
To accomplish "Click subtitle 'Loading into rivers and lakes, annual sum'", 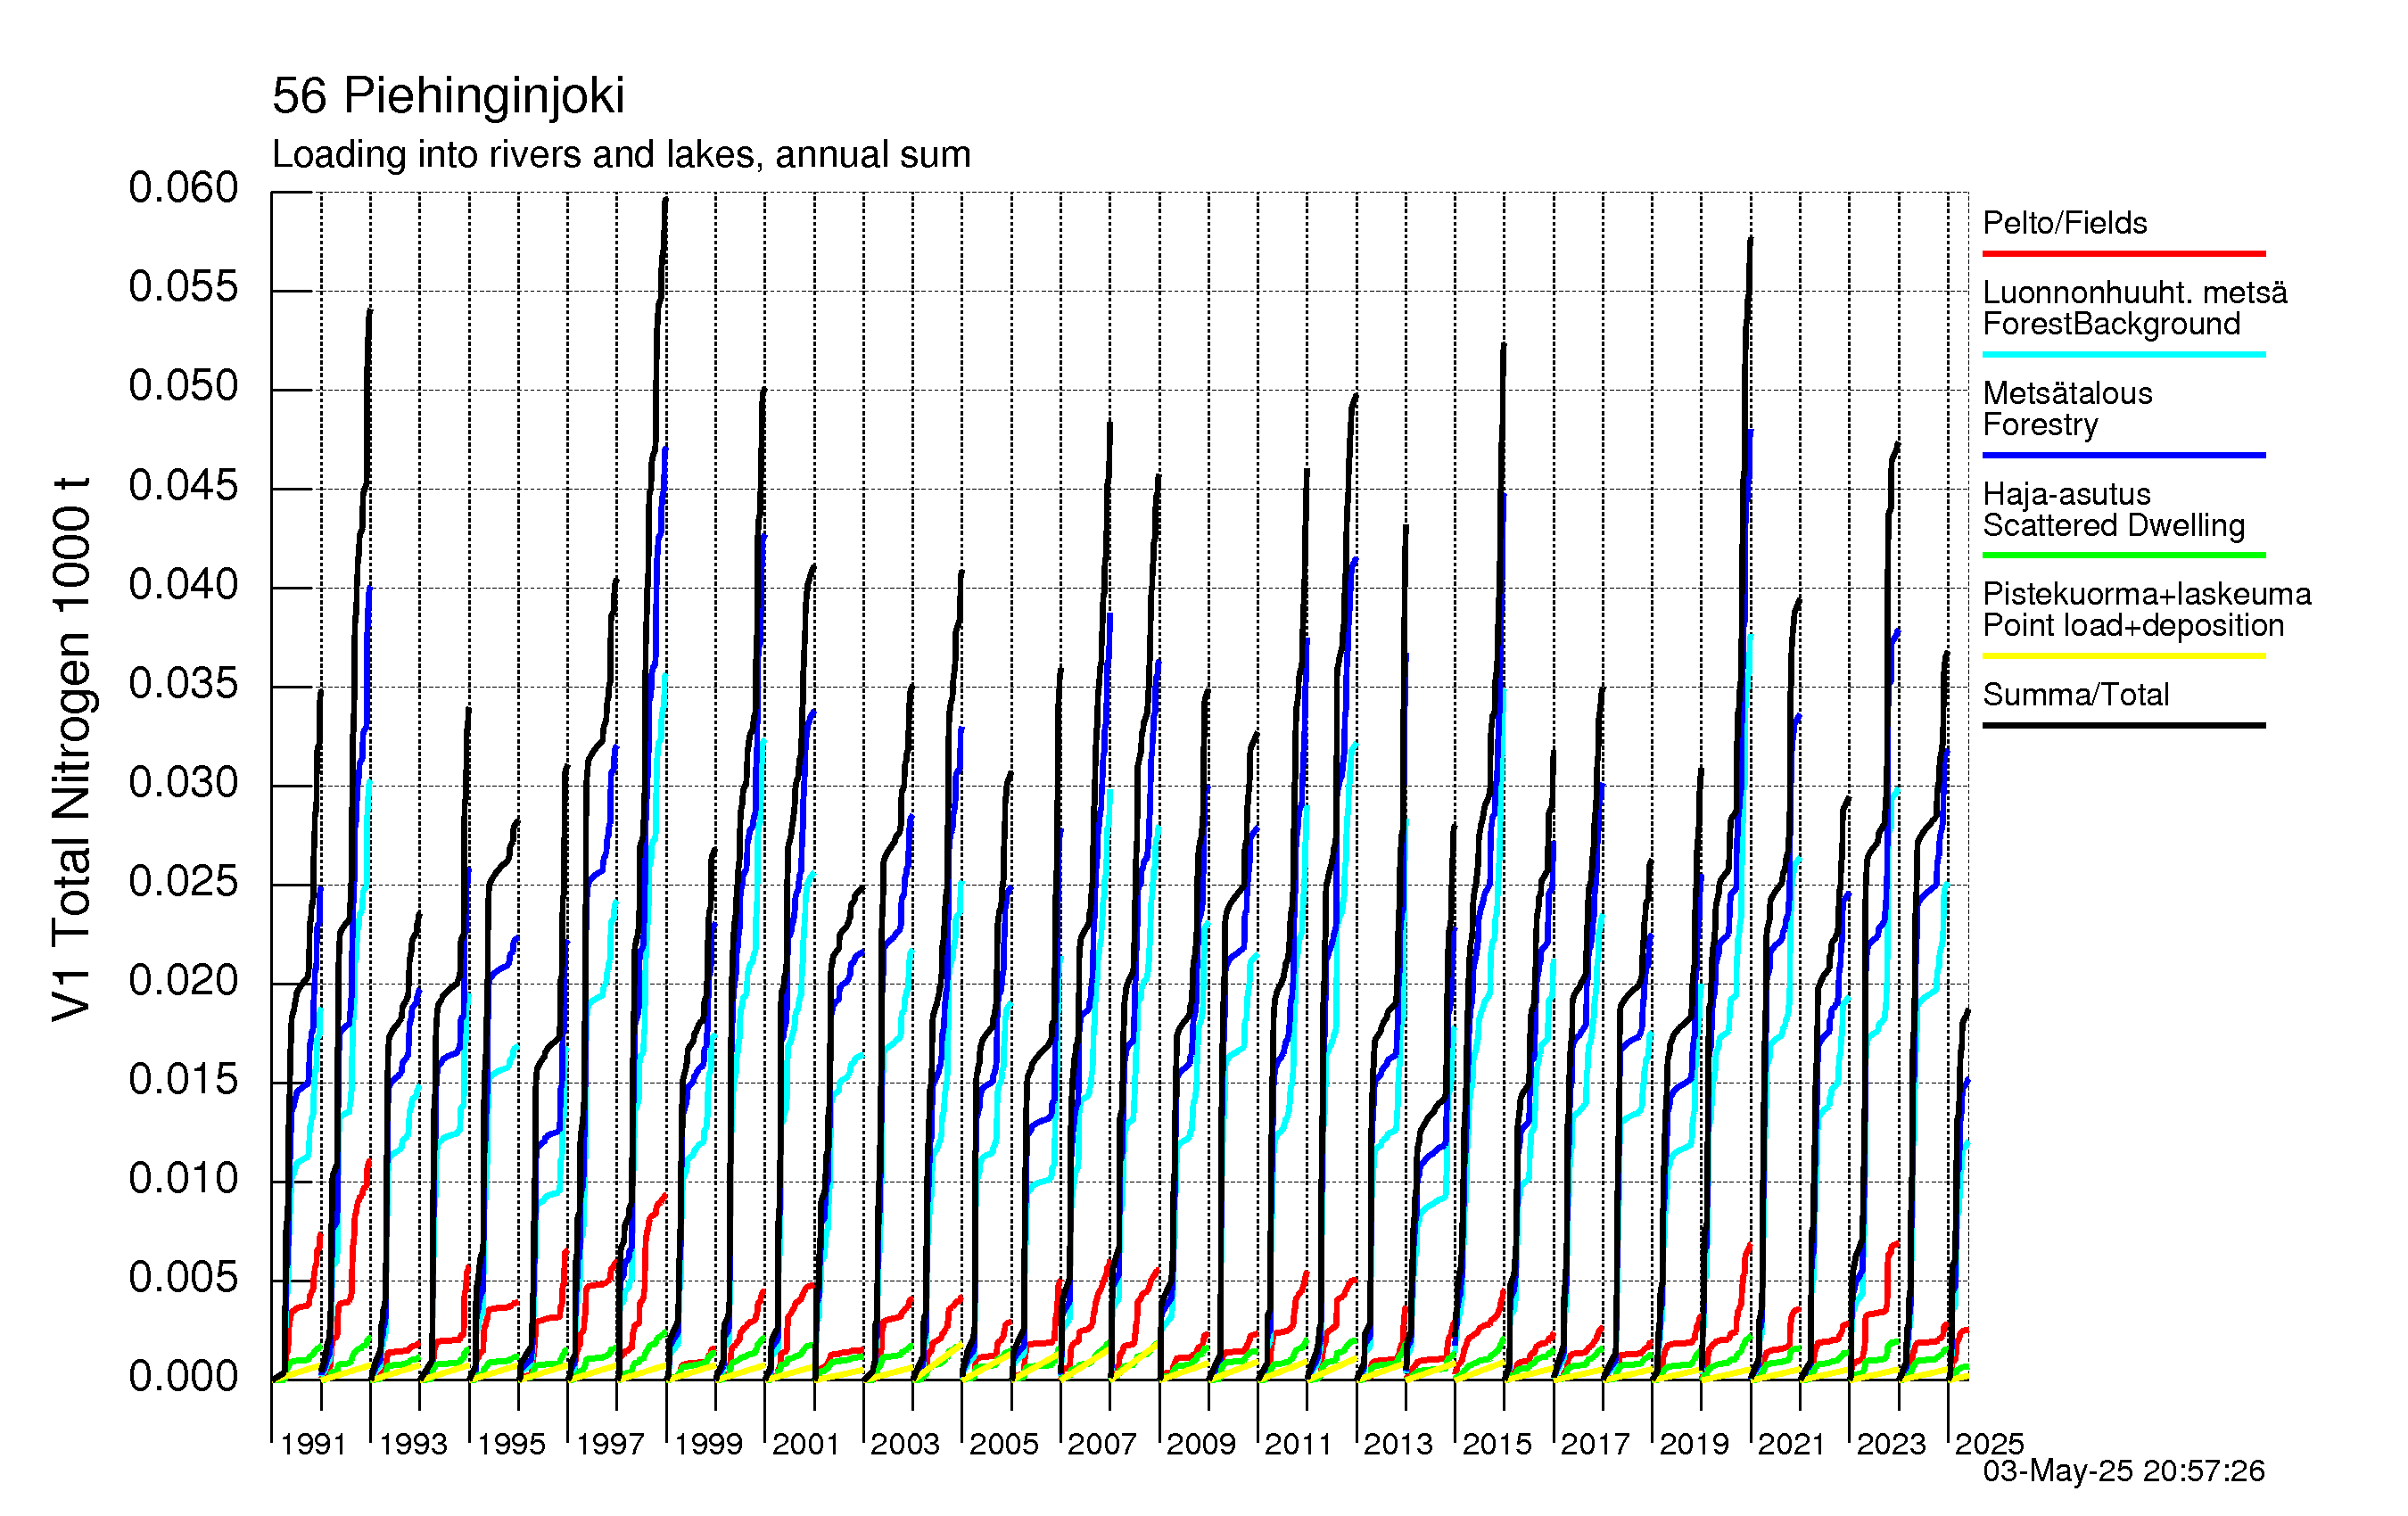I will (621, 155).
